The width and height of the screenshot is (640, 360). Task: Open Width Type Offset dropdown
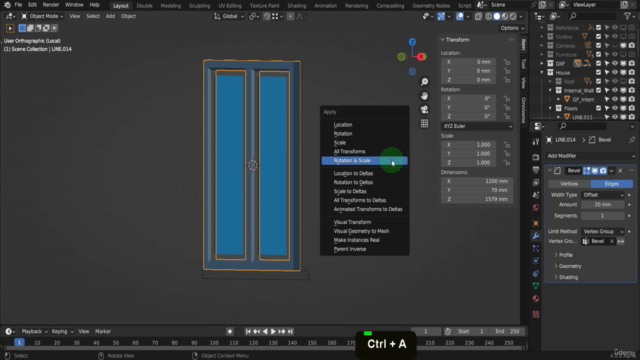pos(603,195)
